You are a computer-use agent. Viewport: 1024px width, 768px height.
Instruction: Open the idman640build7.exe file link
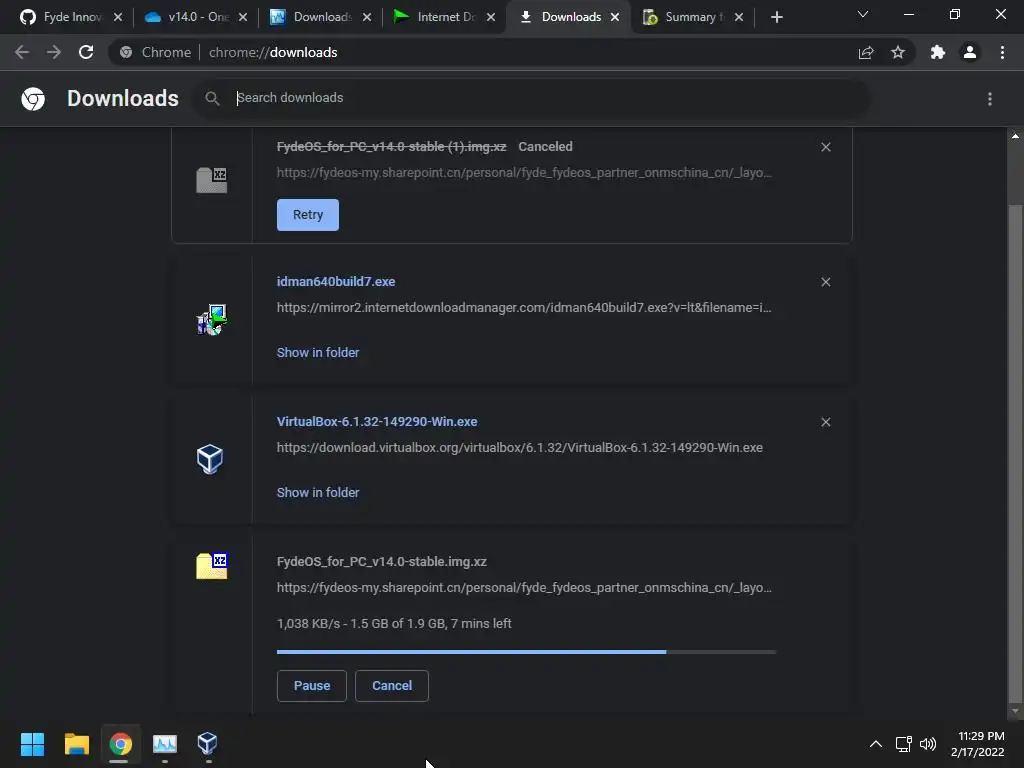[x=336, y=281]
